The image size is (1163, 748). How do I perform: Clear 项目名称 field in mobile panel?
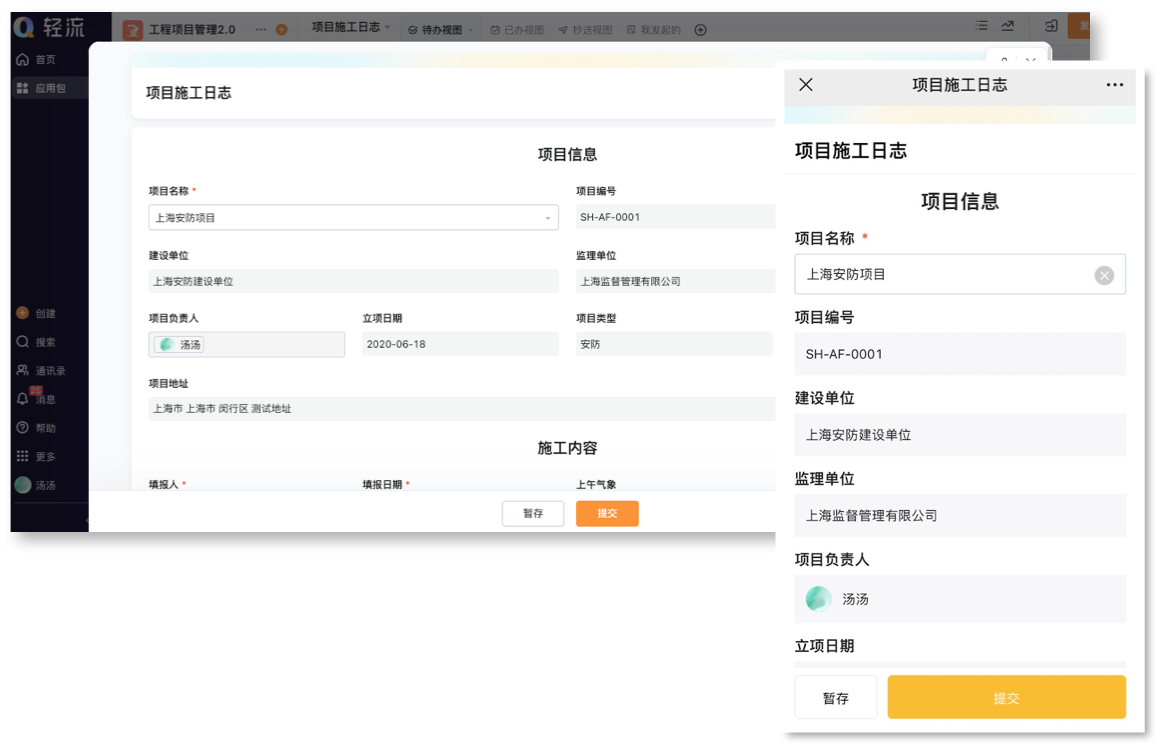pos(1103,275)
